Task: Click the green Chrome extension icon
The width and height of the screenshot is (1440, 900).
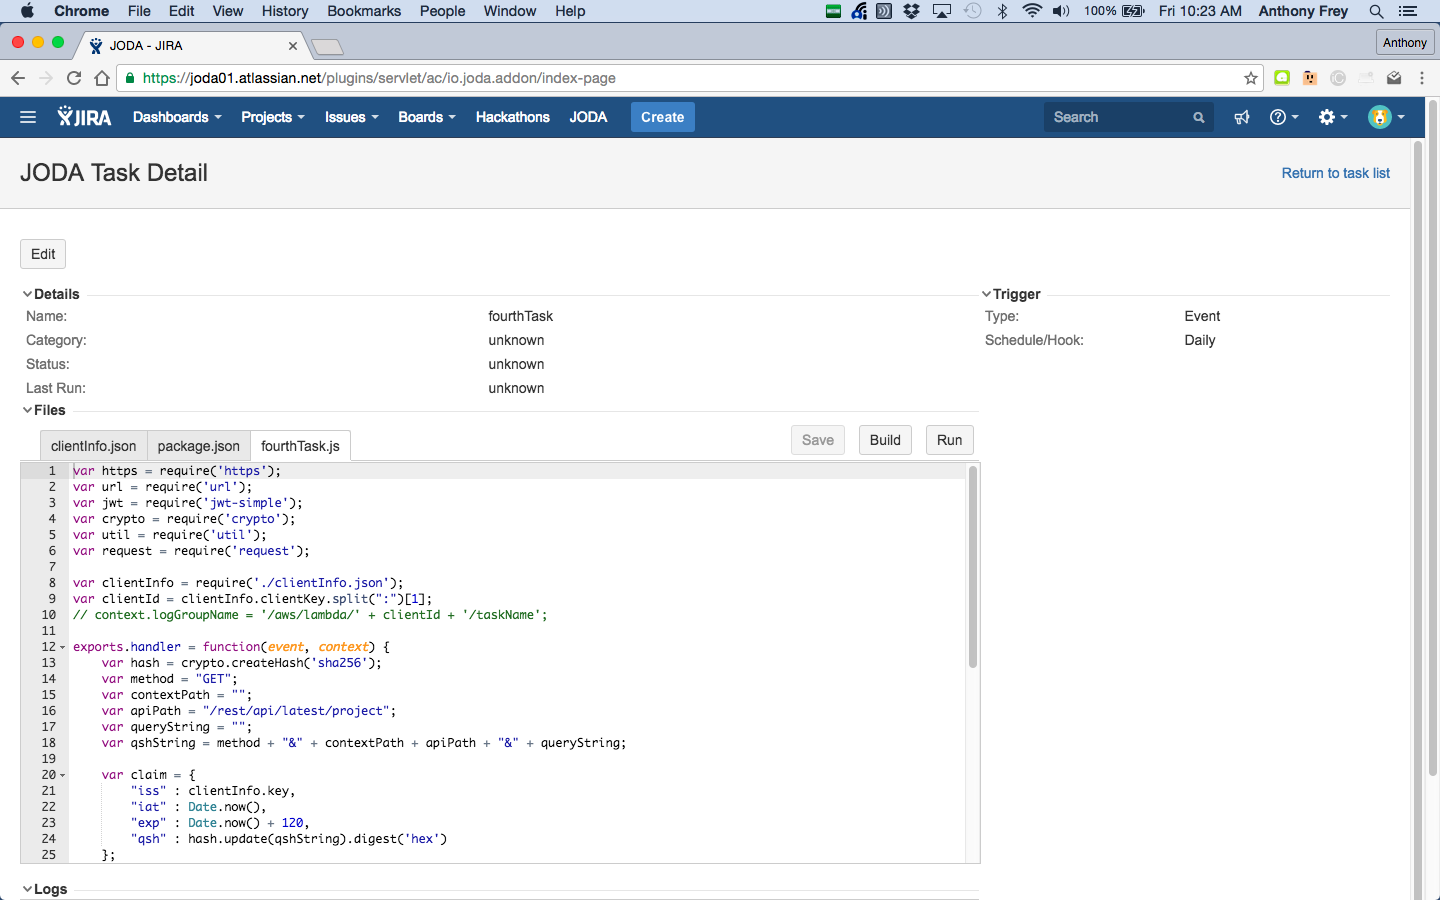Action: (x=1282, y=78)
